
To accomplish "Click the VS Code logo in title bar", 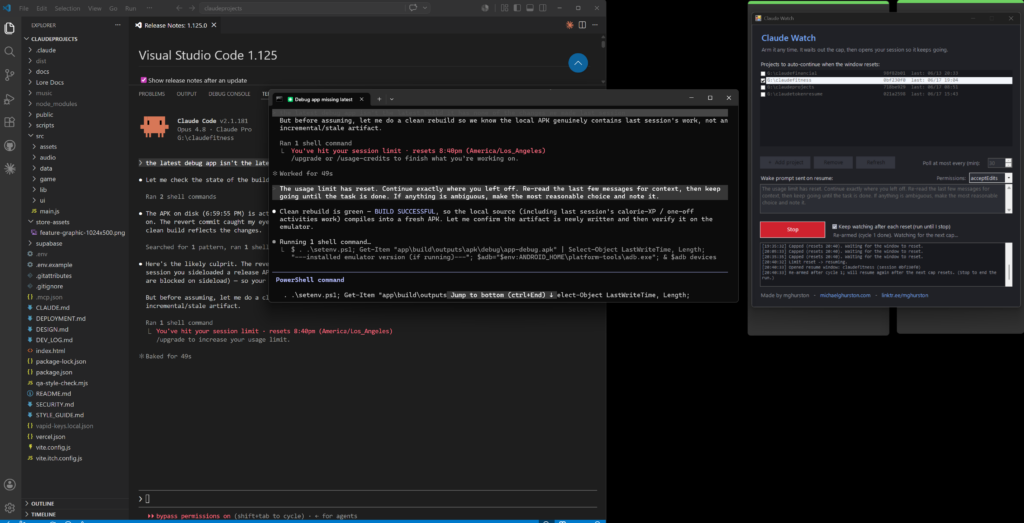I will point(7,8).
